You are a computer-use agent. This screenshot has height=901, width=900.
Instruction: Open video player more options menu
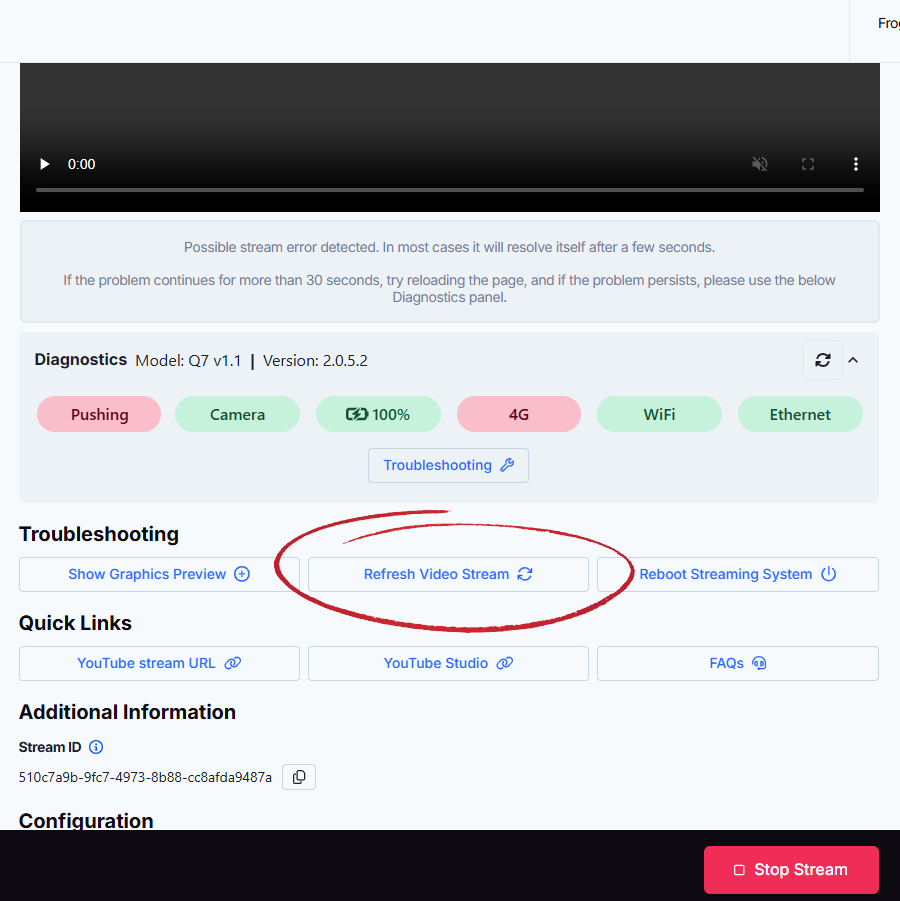856,164
